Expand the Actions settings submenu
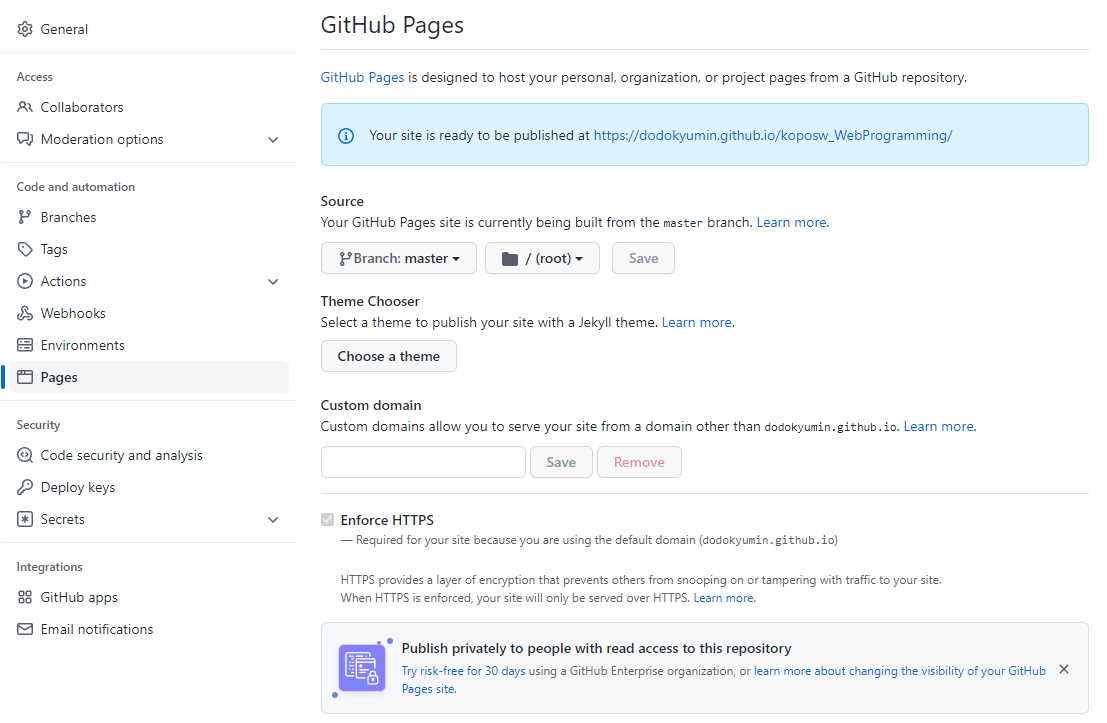This screenshot has height=723, width=1107. click(273, 282)
